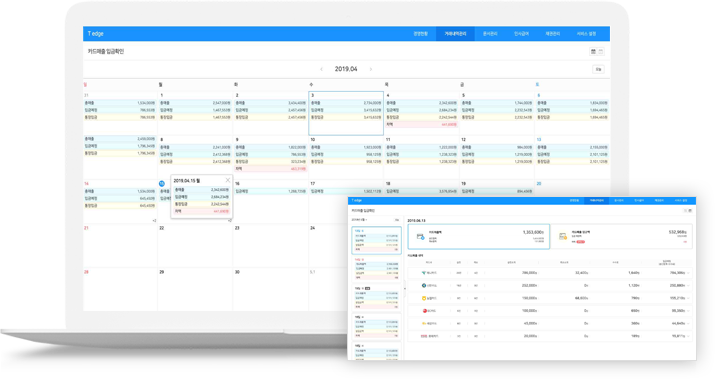Open the 인사급여 tab
715x379 pixels.
521,34
